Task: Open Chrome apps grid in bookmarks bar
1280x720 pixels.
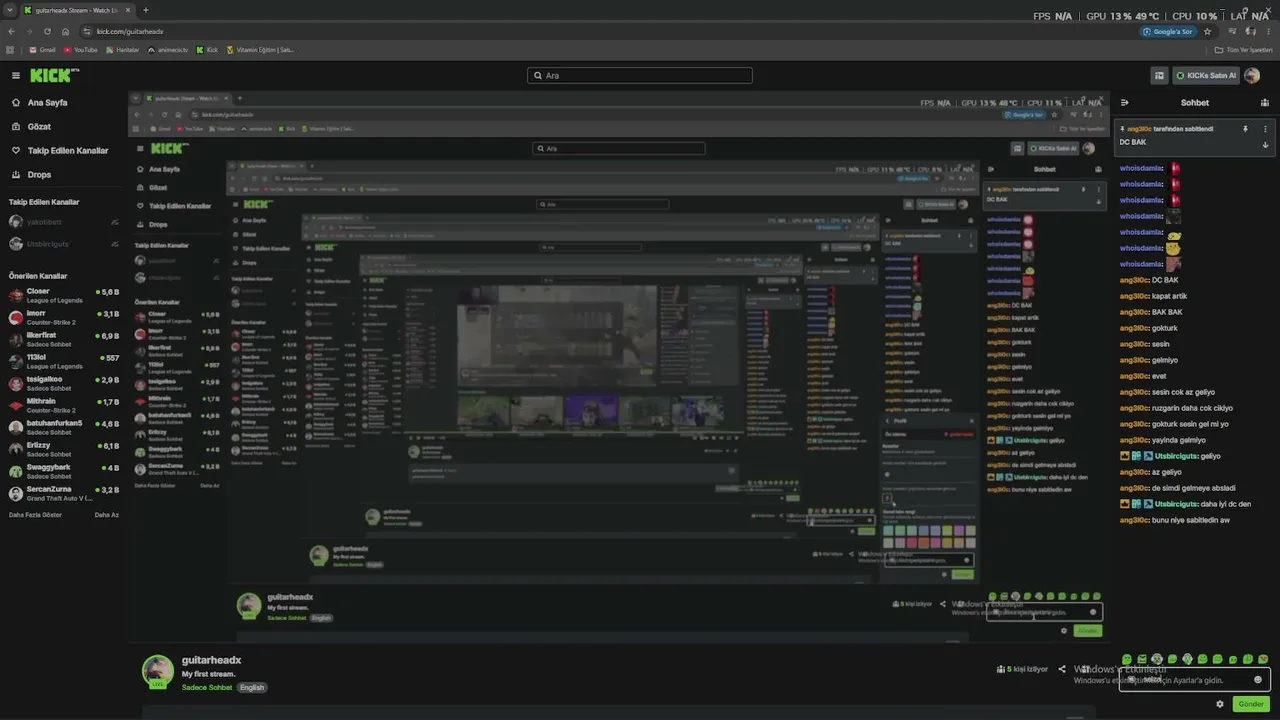Action: [10, 49]
